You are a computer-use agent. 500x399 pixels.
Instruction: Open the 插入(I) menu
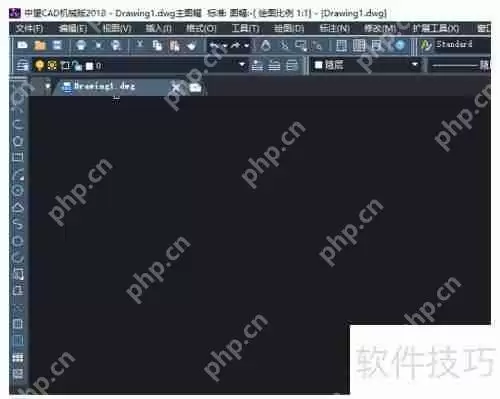coord(159,29)
